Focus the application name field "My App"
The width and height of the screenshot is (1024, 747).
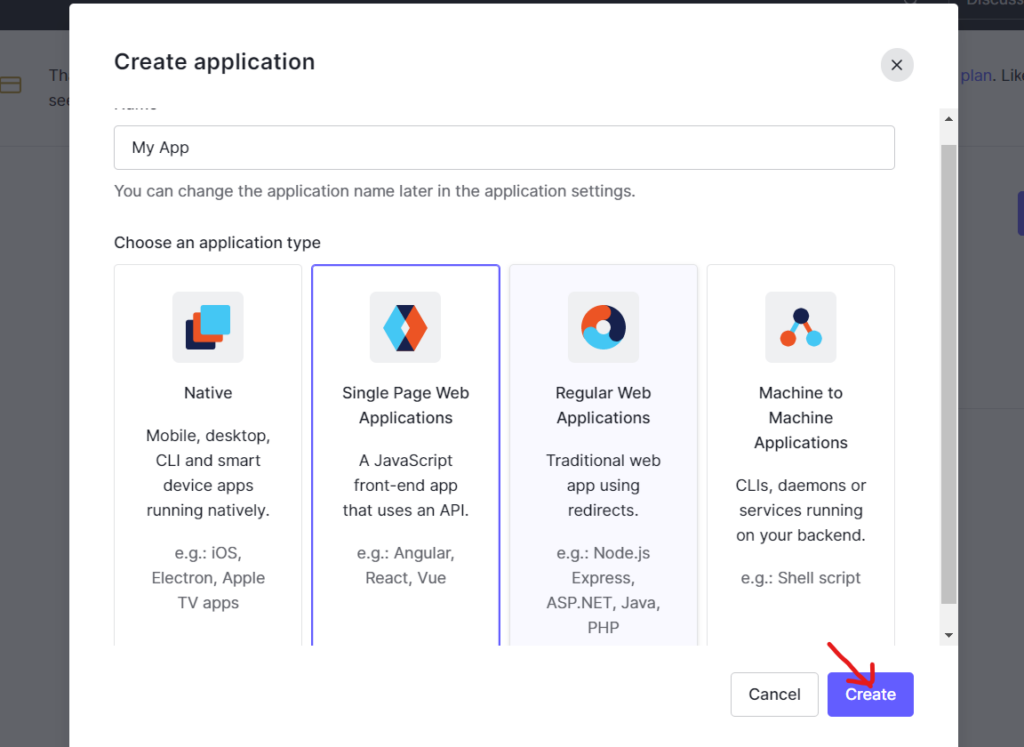(x=504, y=148)
